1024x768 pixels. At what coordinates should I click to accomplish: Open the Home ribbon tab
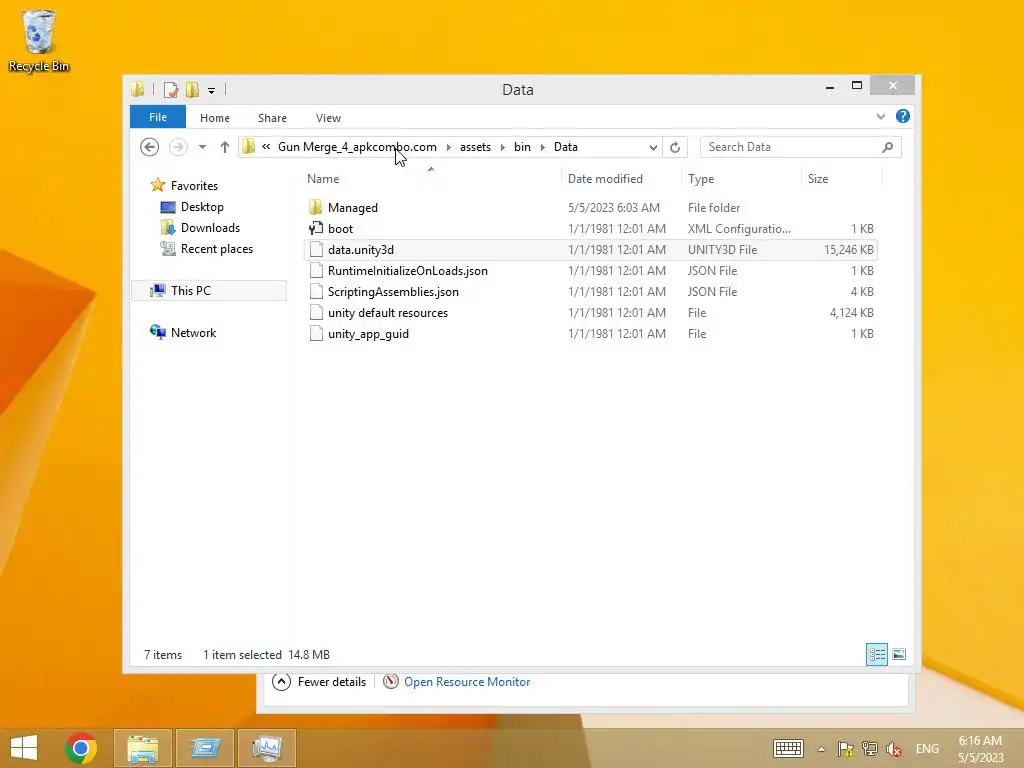(x=215, y=118)
